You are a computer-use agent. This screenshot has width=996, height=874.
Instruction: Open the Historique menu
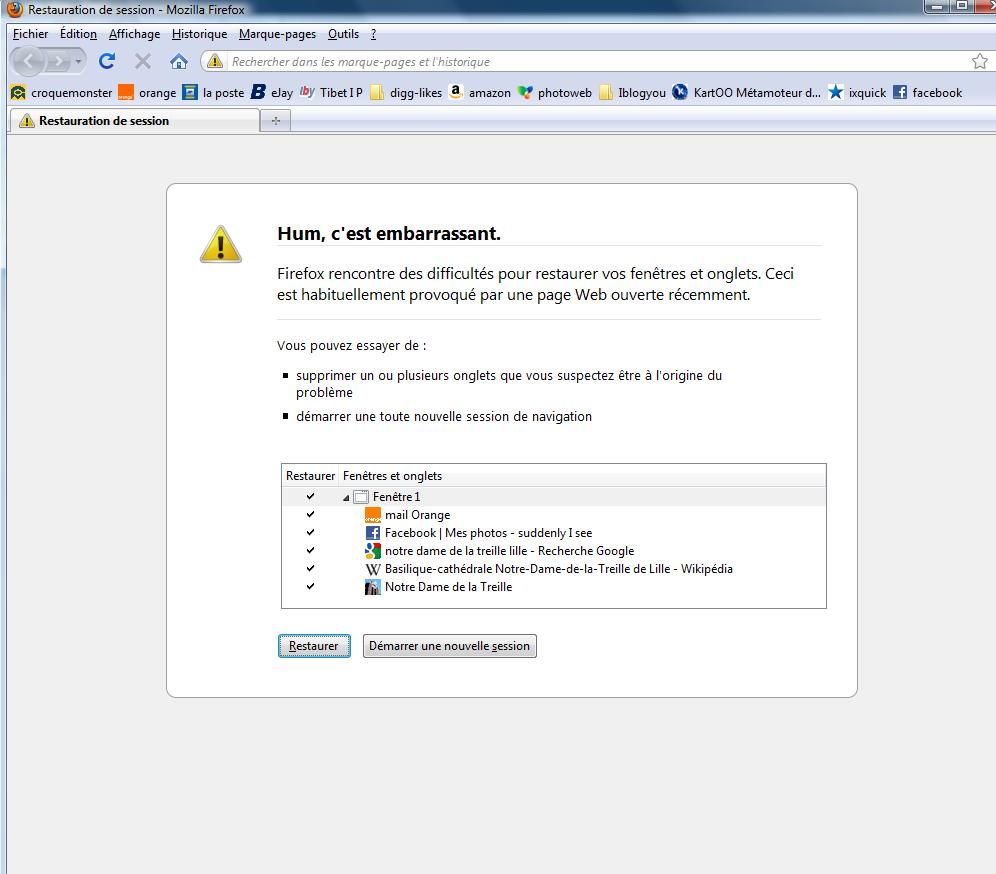[x=199, y=34]
